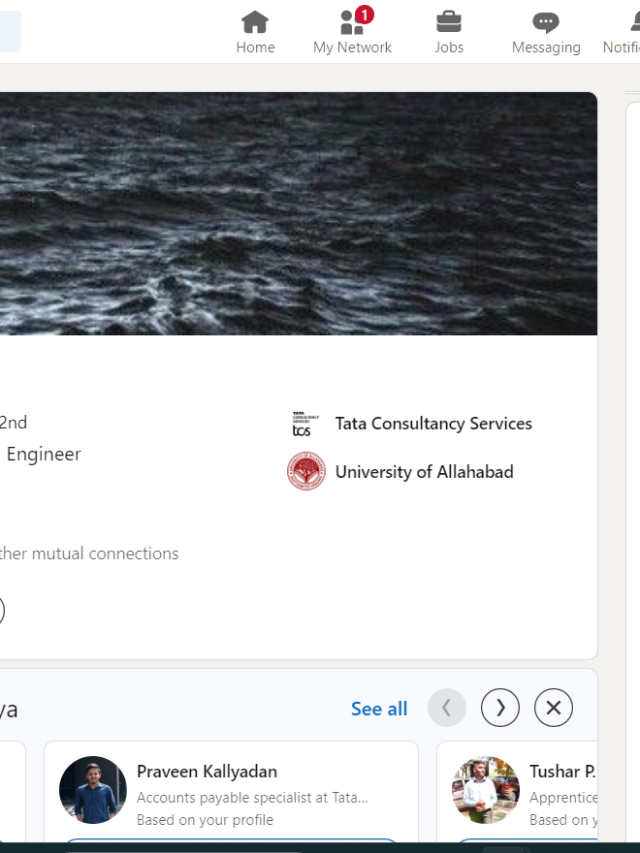The image size is (640, 853).
Task: Open the My Network icon
Action: tap(352, 22)
